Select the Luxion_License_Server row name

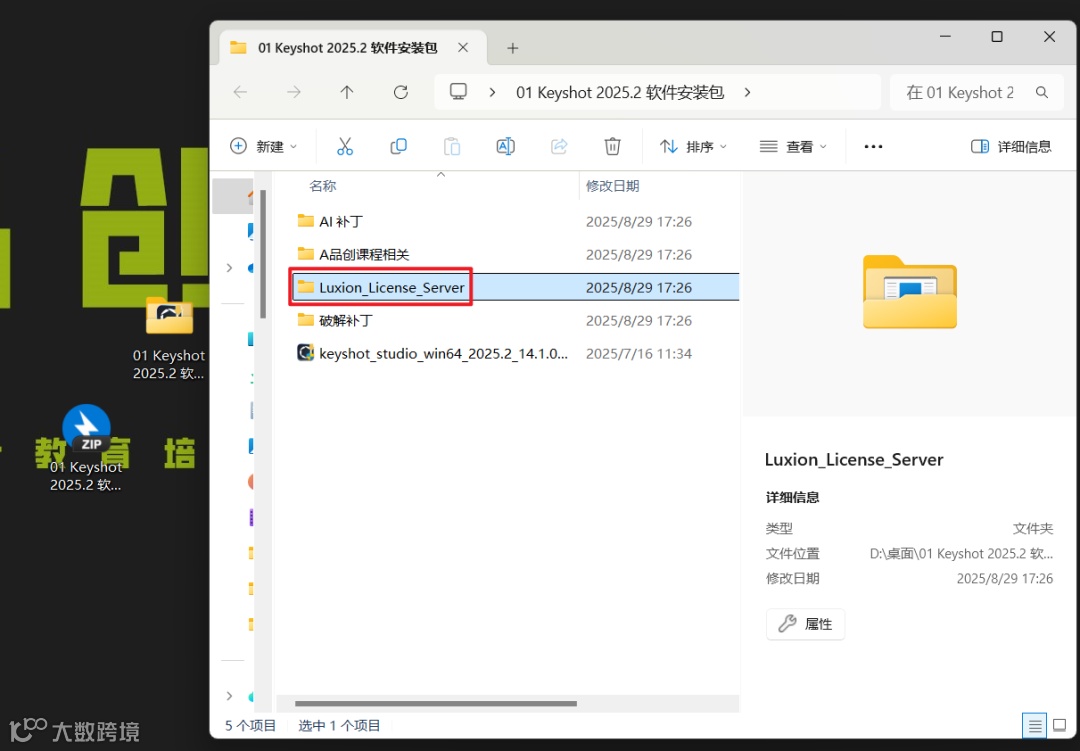pyautogui.click(x=391, y=287)
